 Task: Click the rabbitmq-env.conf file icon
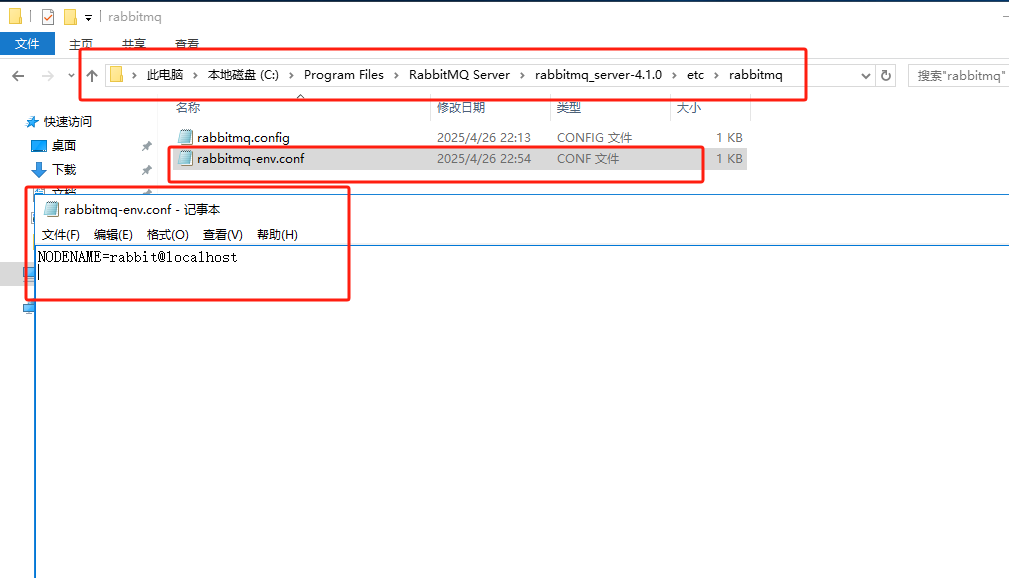coord(185,158)
